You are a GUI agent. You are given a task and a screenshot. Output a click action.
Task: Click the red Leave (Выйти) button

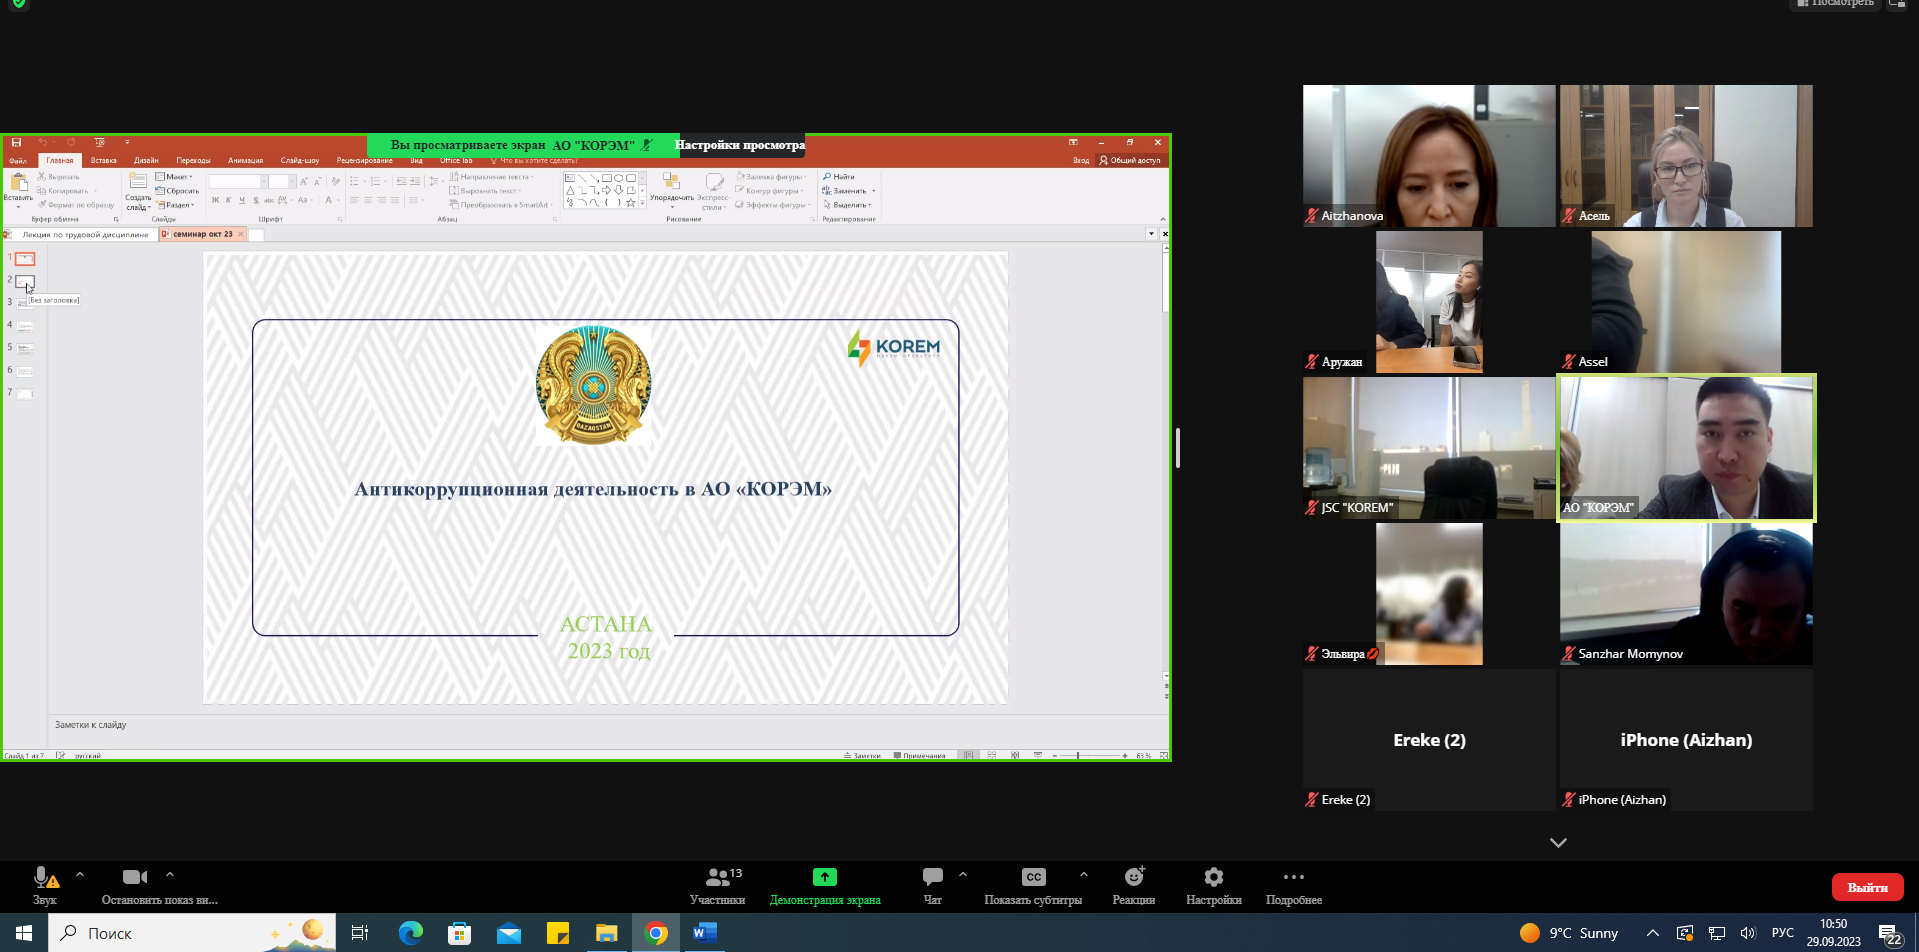pos(1867,887)
